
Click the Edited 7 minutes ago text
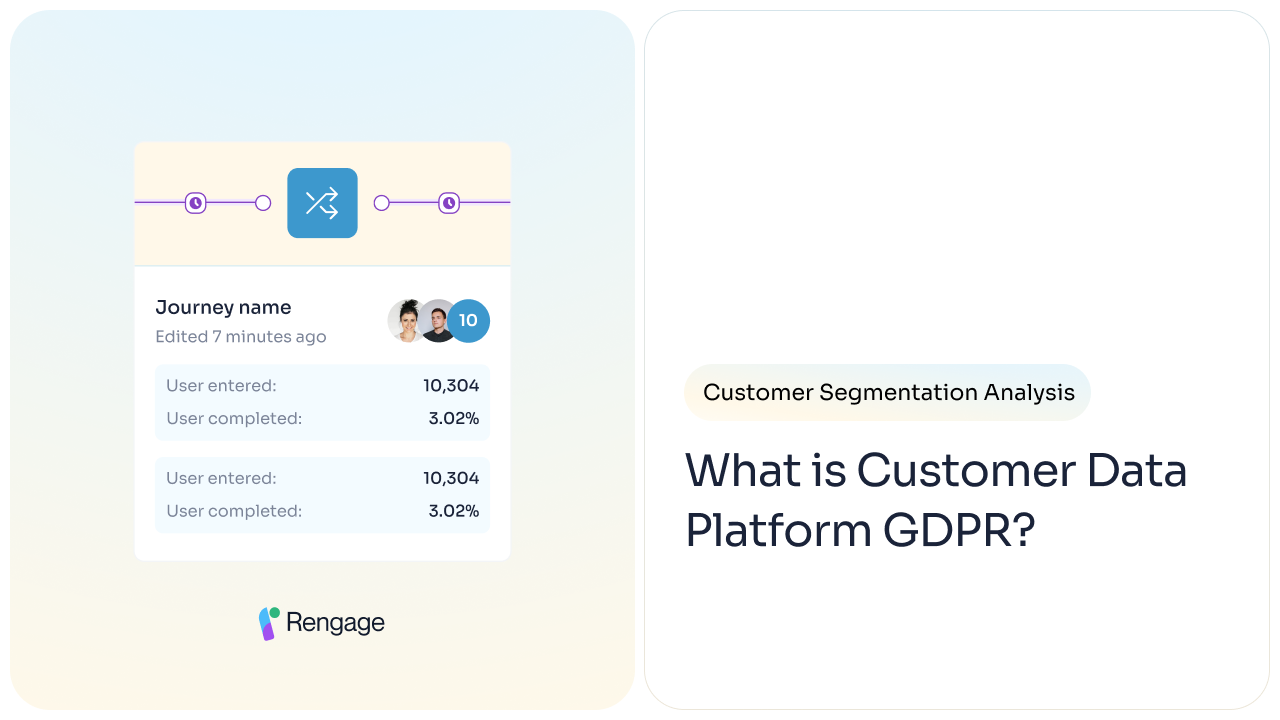241,337
